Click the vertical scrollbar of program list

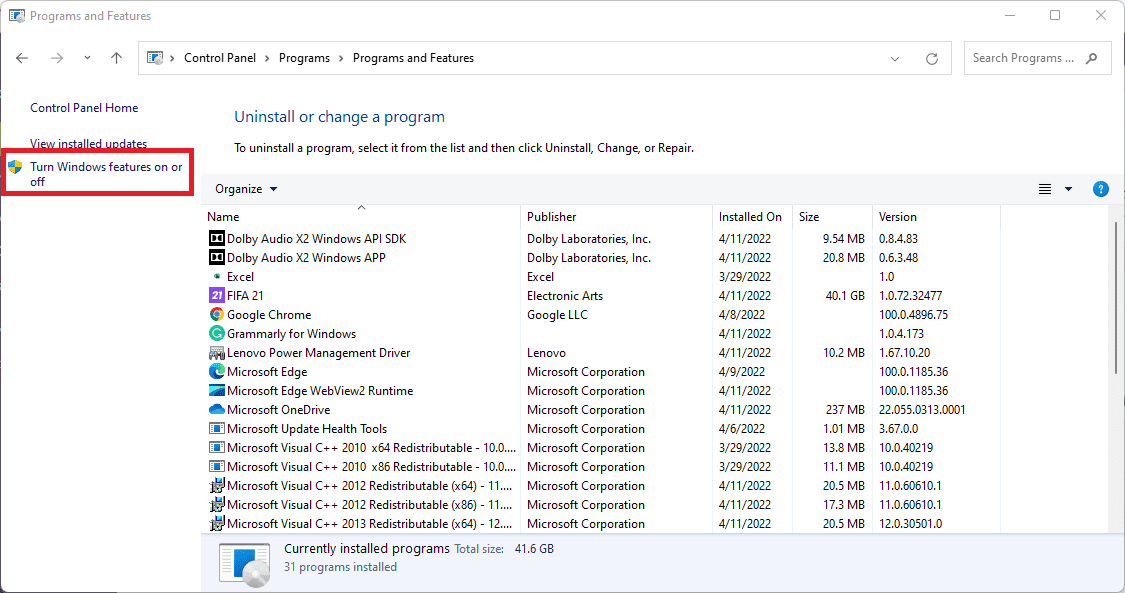pos(1116,298)
